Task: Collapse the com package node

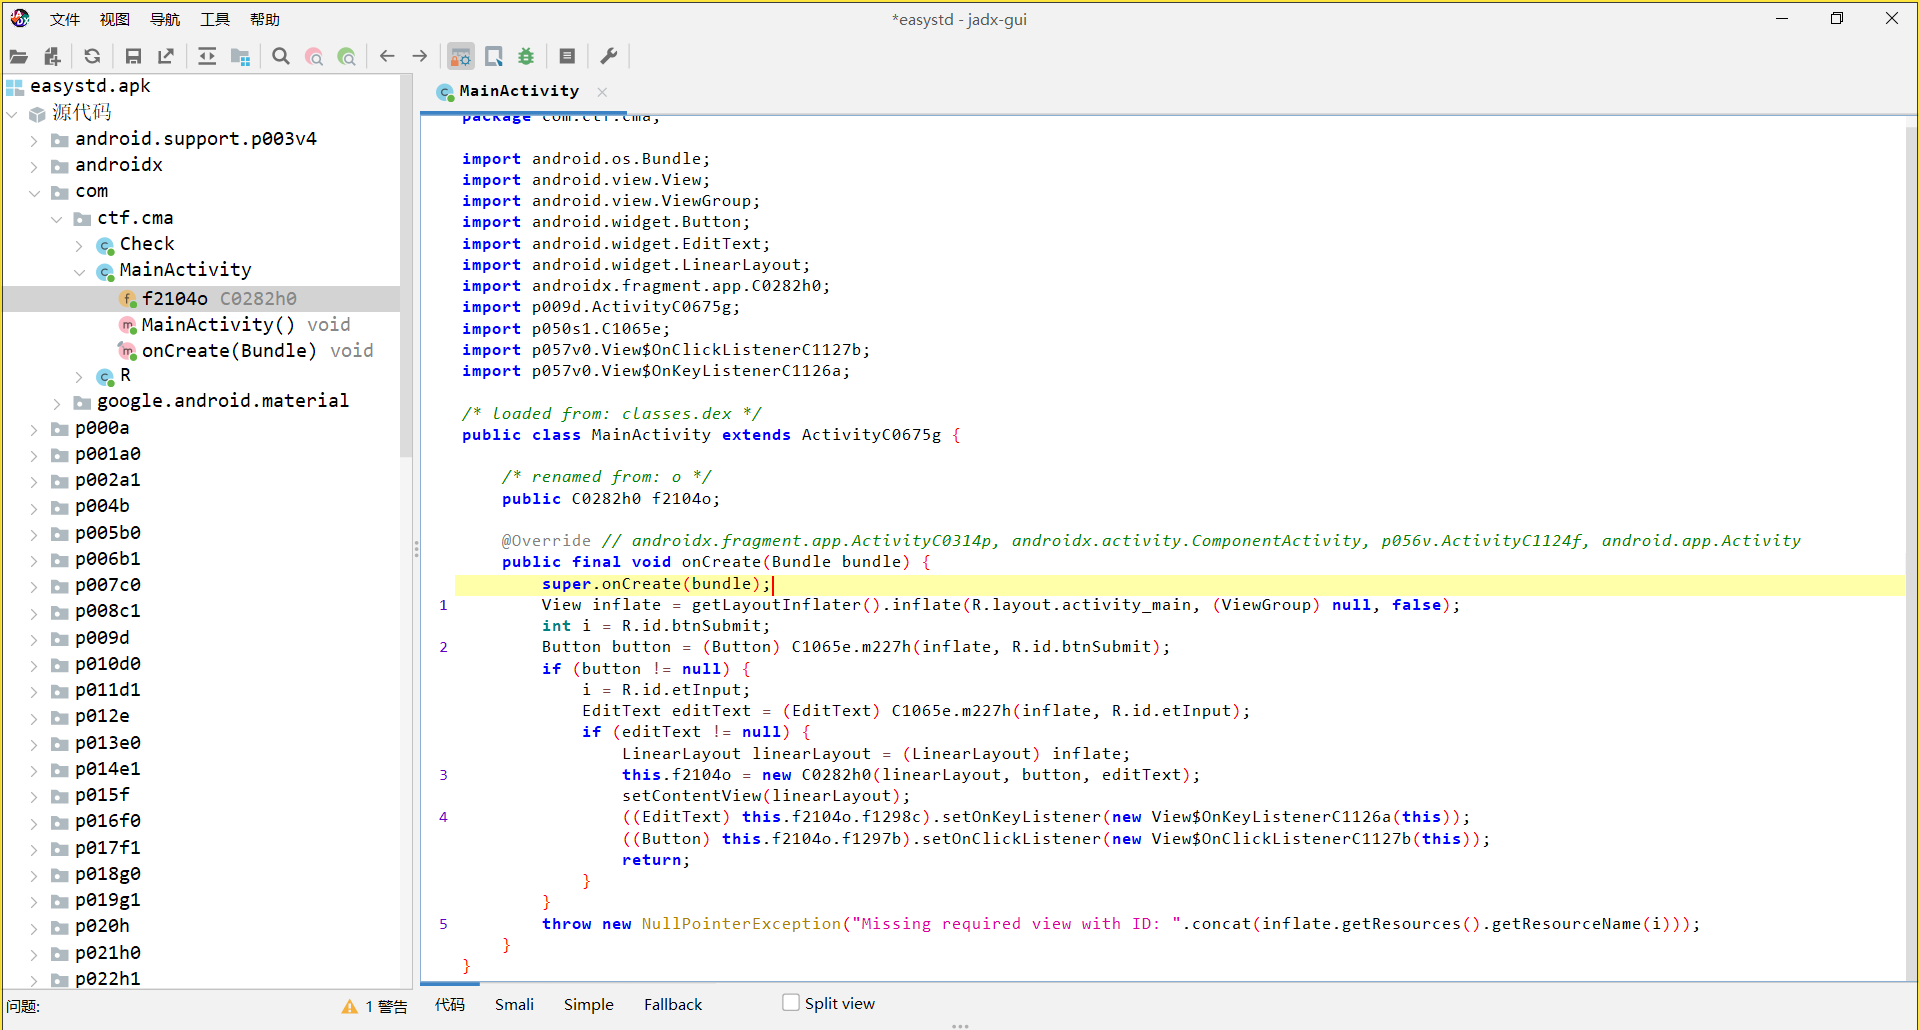Action: tap(35, 193)
